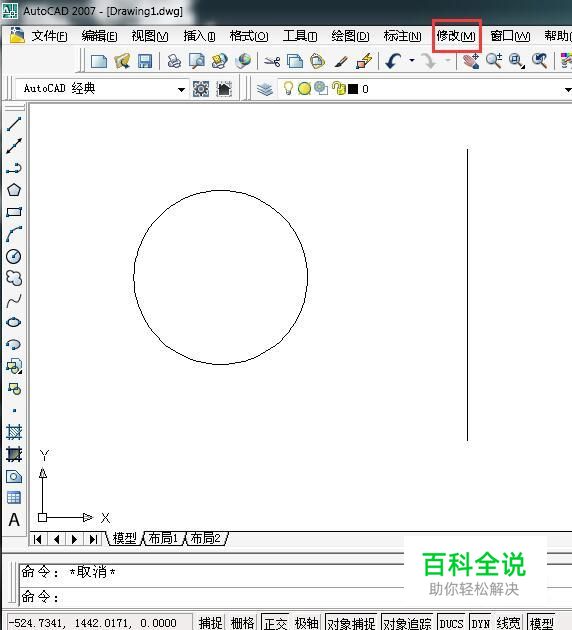Toggle 捕捉 snap mode
Image resolution: width=572 pixels, height=630 pixels.
(210, 623)
